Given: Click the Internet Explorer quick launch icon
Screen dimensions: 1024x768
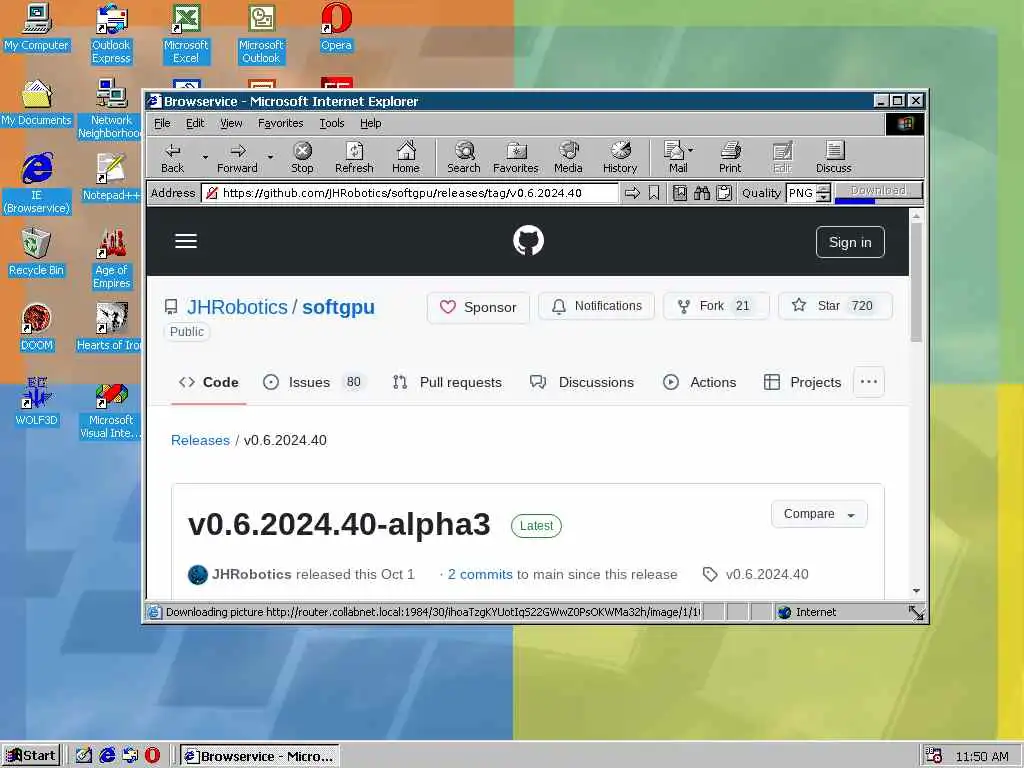Looking at the screenshot, I should 107,755.
